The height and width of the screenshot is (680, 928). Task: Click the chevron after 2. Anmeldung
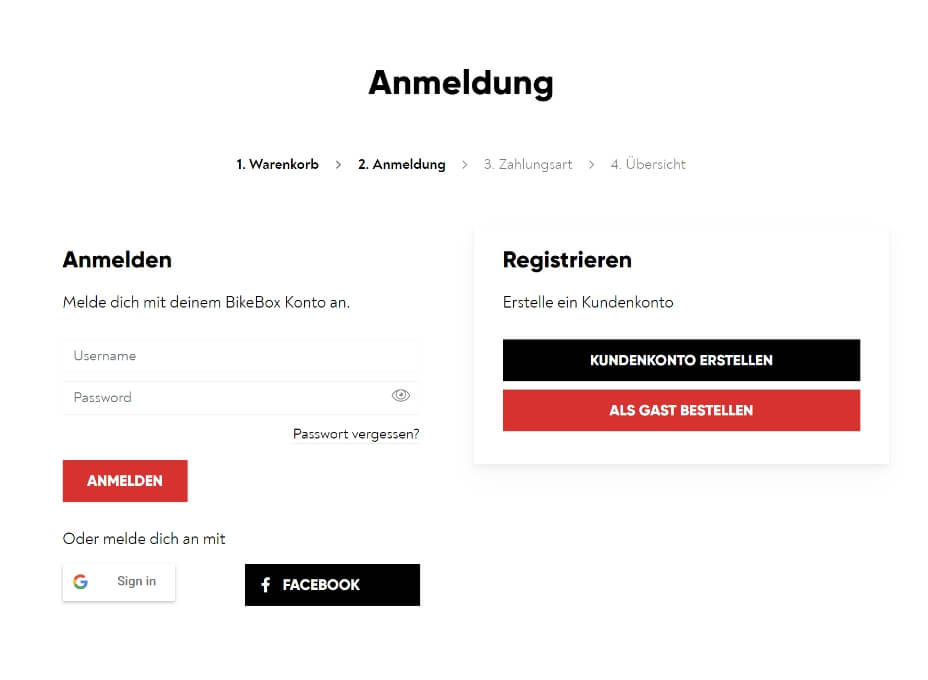click(x=464, y=164)
